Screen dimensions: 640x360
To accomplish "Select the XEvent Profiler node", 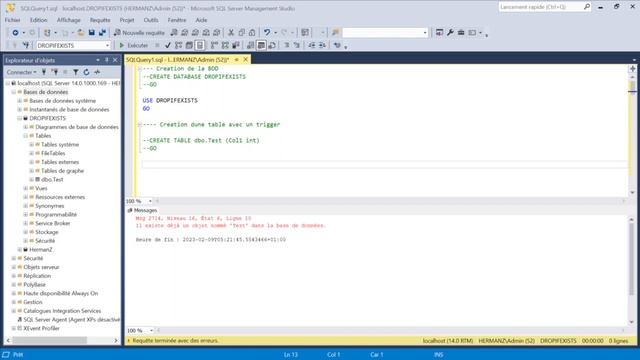I will (41, 329).
